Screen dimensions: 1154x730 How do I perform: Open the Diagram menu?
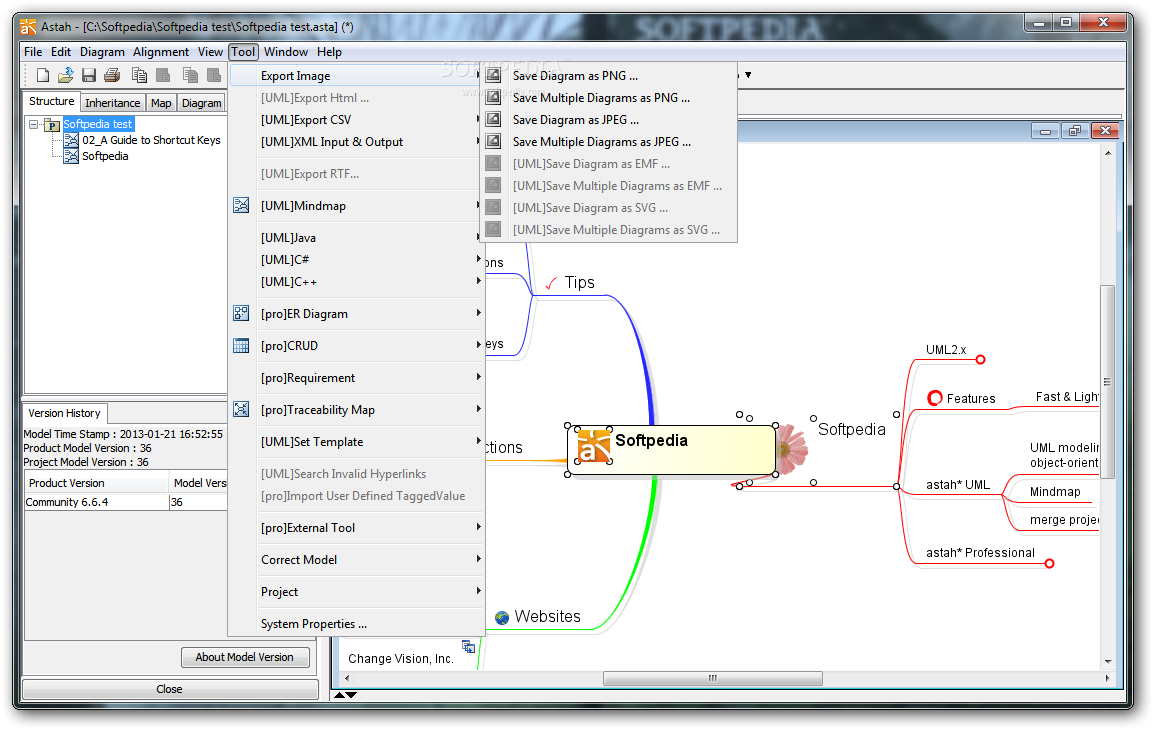pyautogui.click(x=102, y=52)
